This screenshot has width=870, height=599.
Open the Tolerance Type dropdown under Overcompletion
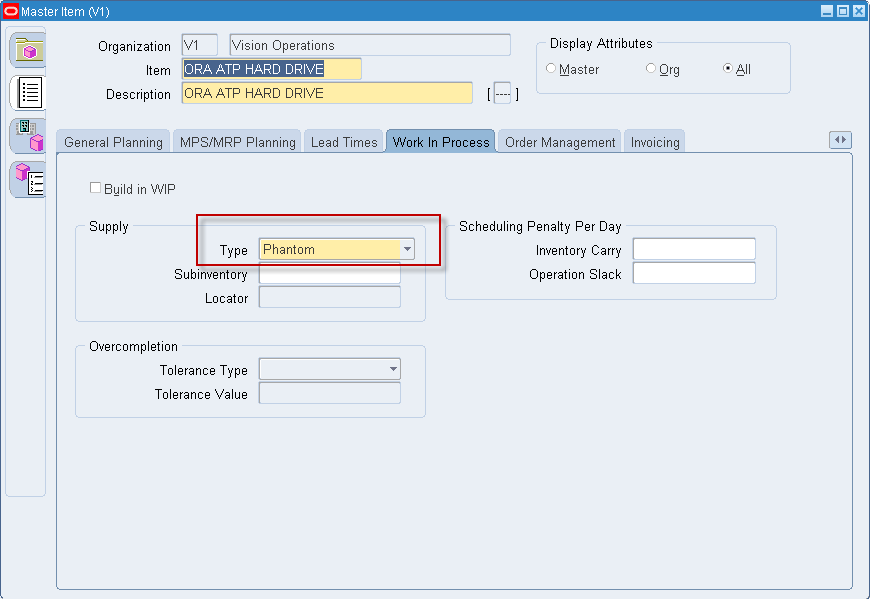[x=391, y=369]
